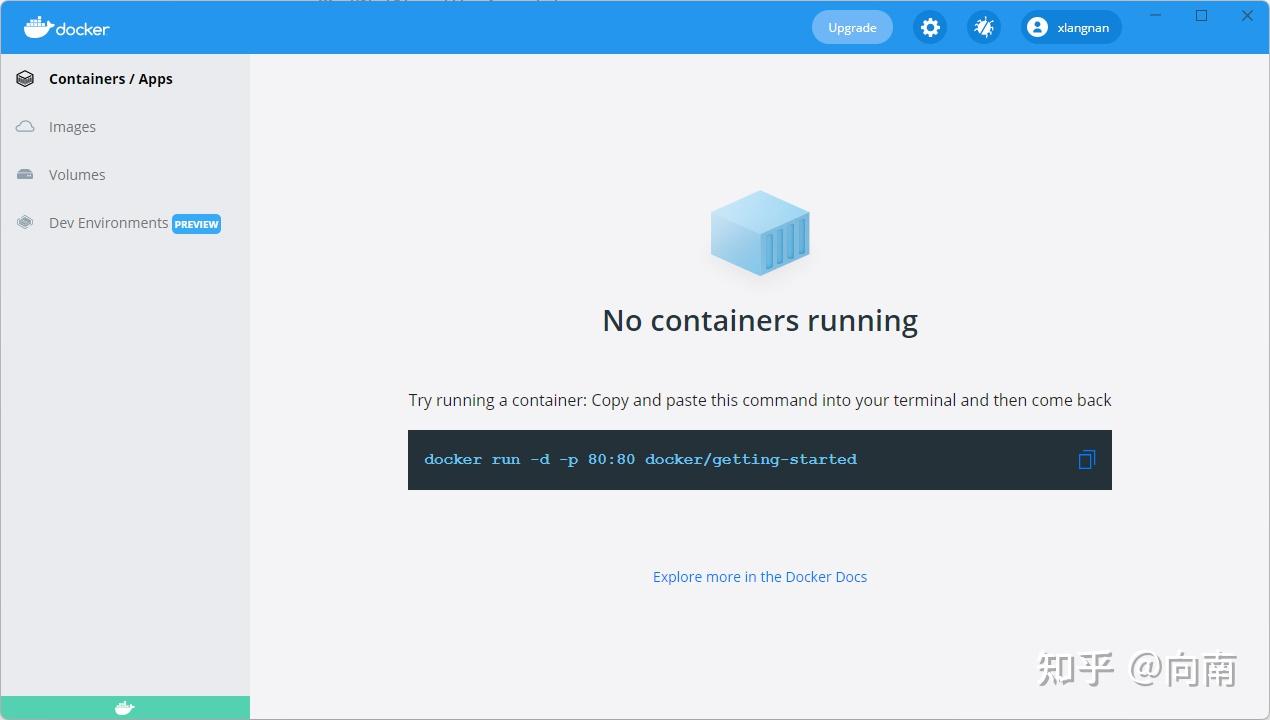
Task: Click the container cube illustration
Action: tap(760, 233)
